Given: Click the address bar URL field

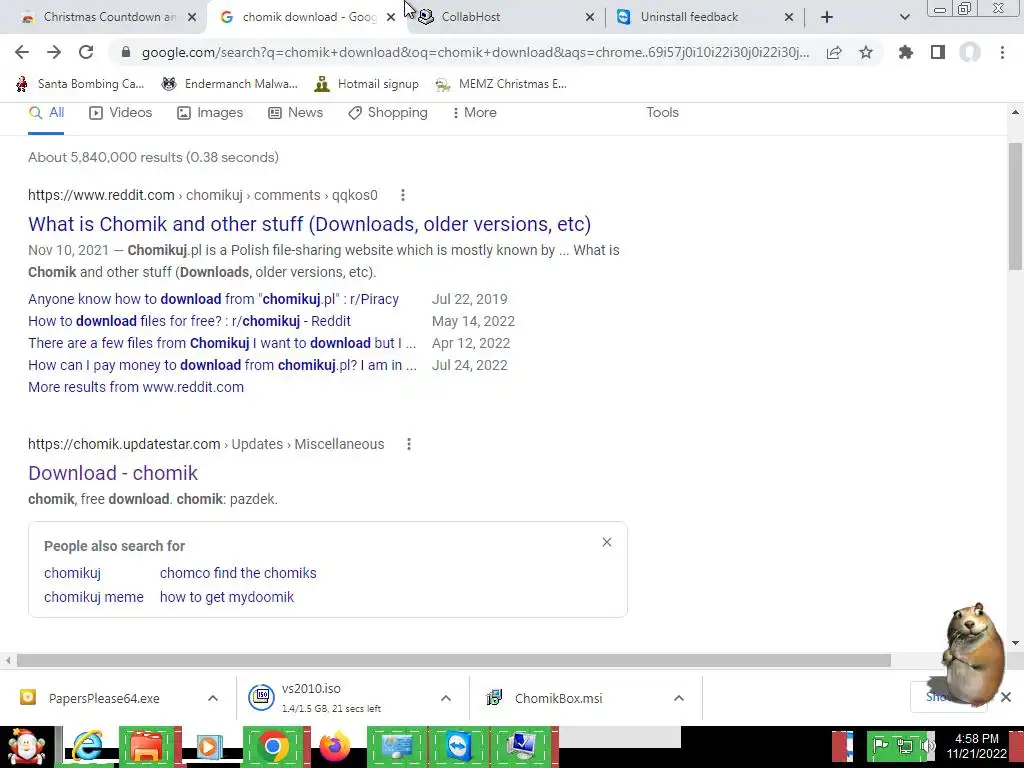Looking at the screenshot, I should [475, 52].
